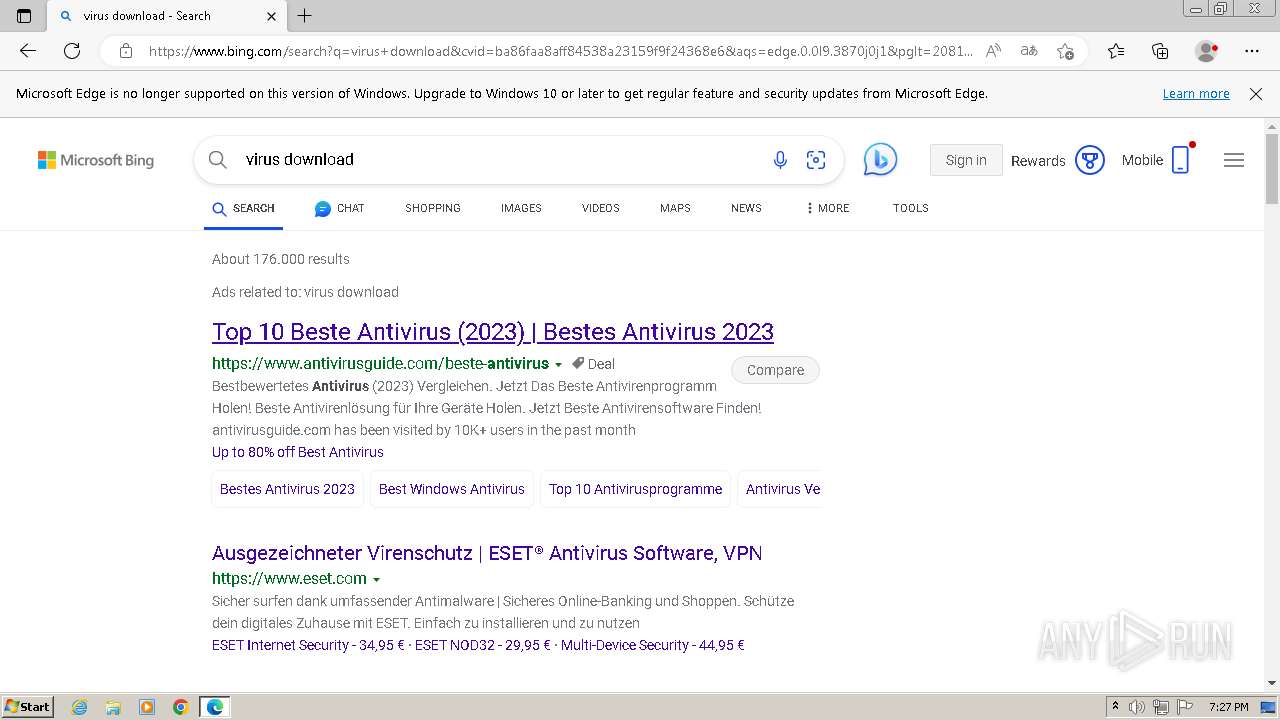Open File Explorer from taskbar
Viewport: 1280px width, 720px height.
pyautogui.click(x=113, y=707)
